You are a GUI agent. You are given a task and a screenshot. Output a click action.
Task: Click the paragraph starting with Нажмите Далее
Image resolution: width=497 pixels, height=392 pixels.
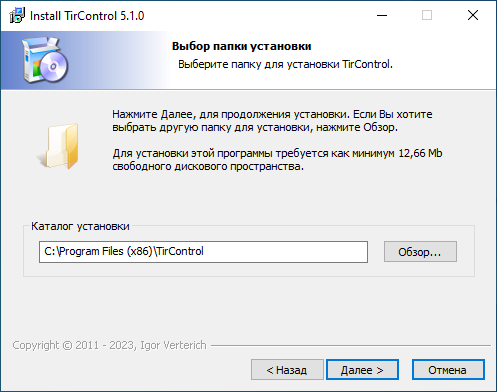272,121
